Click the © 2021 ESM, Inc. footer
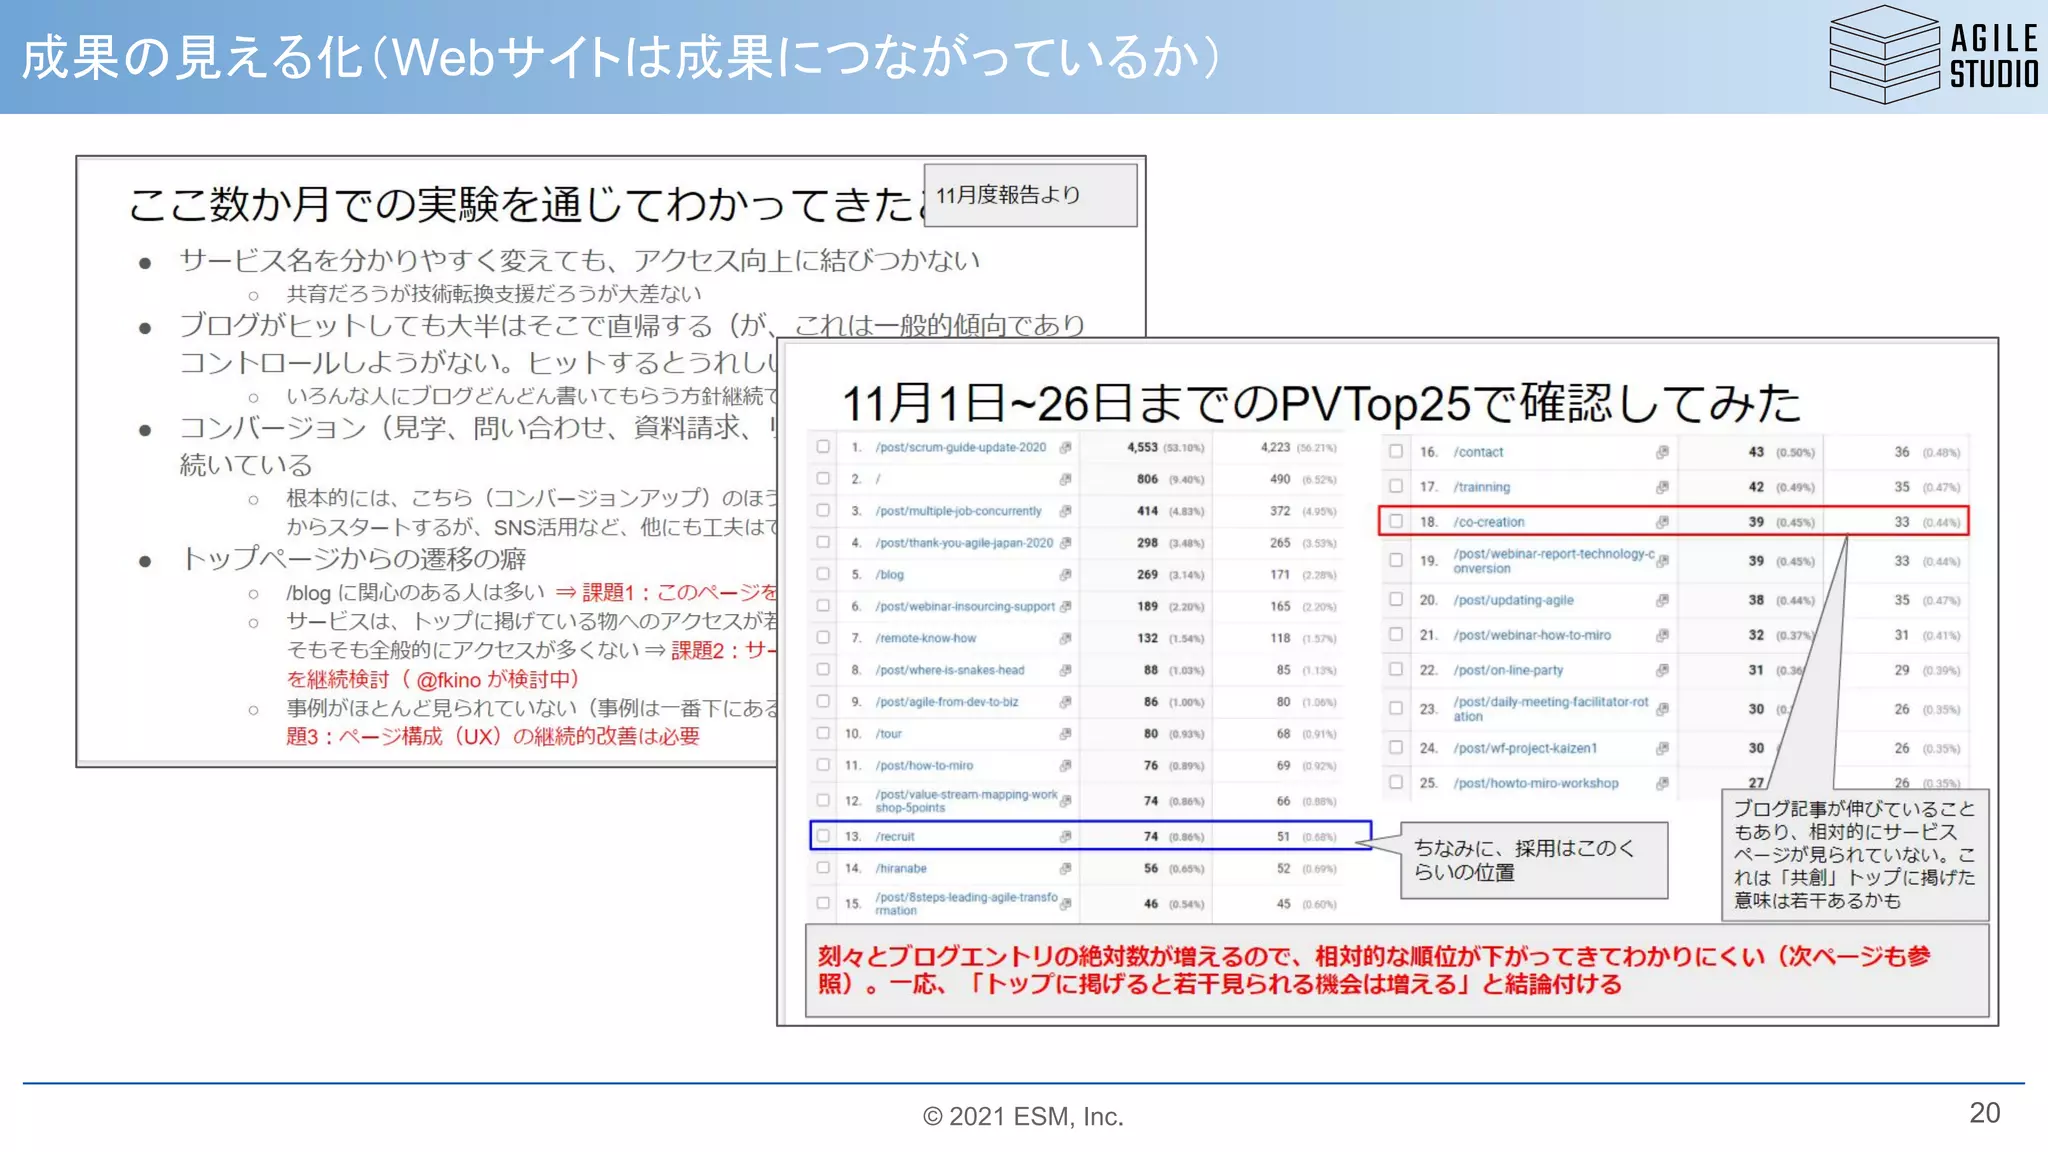Screen dimensions: 2048x1152 pos(1023,1116)
